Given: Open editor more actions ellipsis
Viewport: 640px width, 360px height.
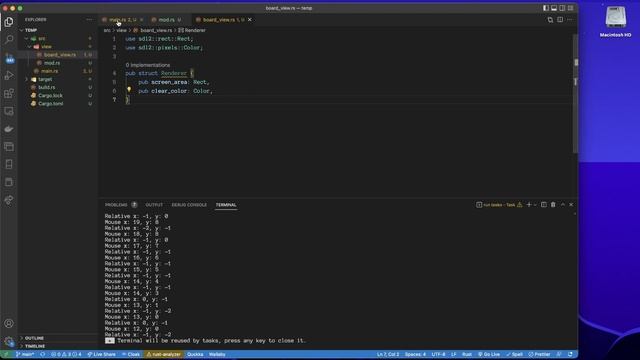Looking at the screenshot, I should point(570,20).
